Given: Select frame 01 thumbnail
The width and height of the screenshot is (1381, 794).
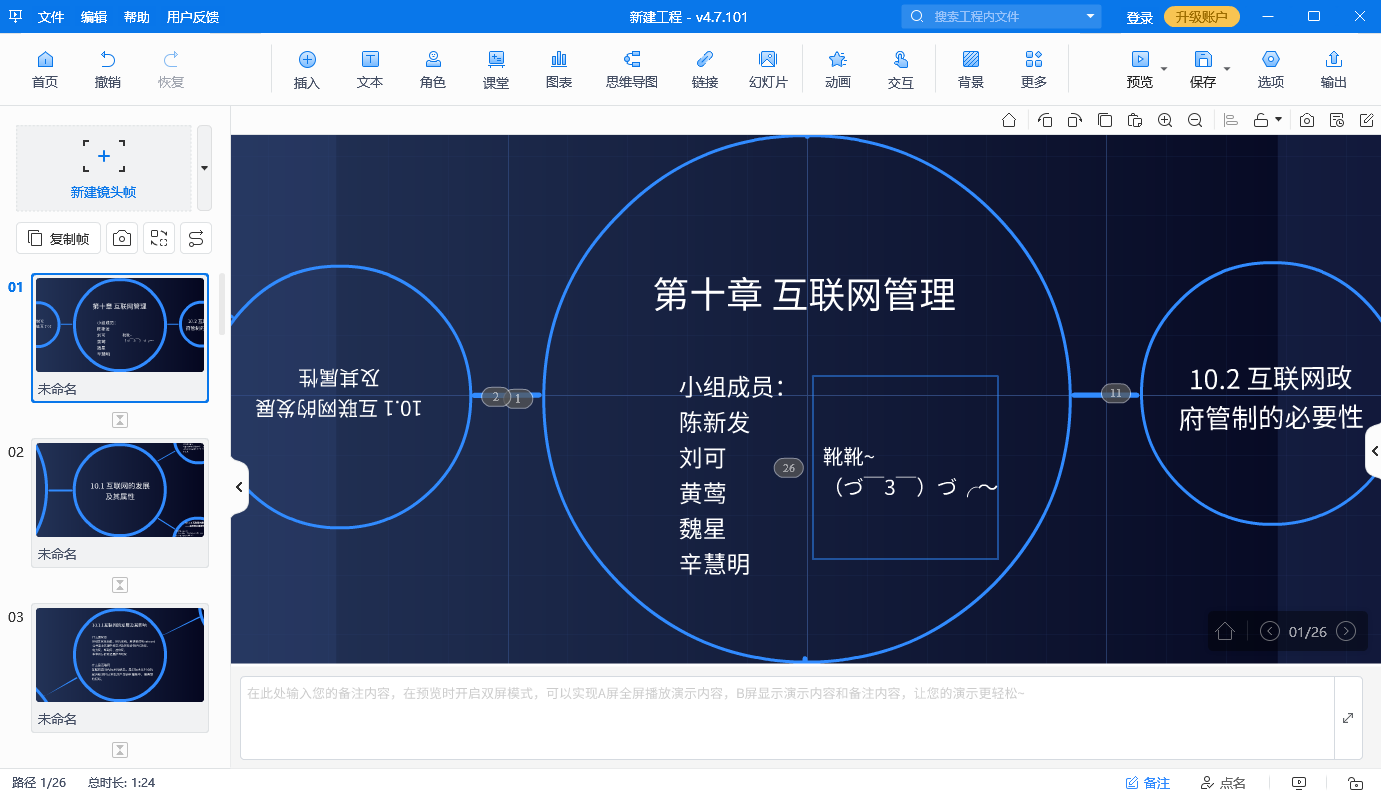Looking at the screenshot, I should click(x=120, y=325).
